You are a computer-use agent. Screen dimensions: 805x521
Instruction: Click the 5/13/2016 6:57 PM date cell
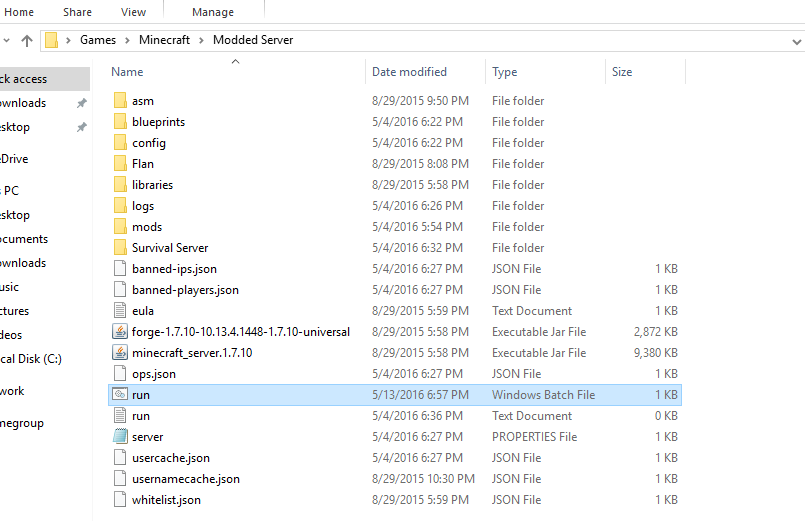click(420, 395)
